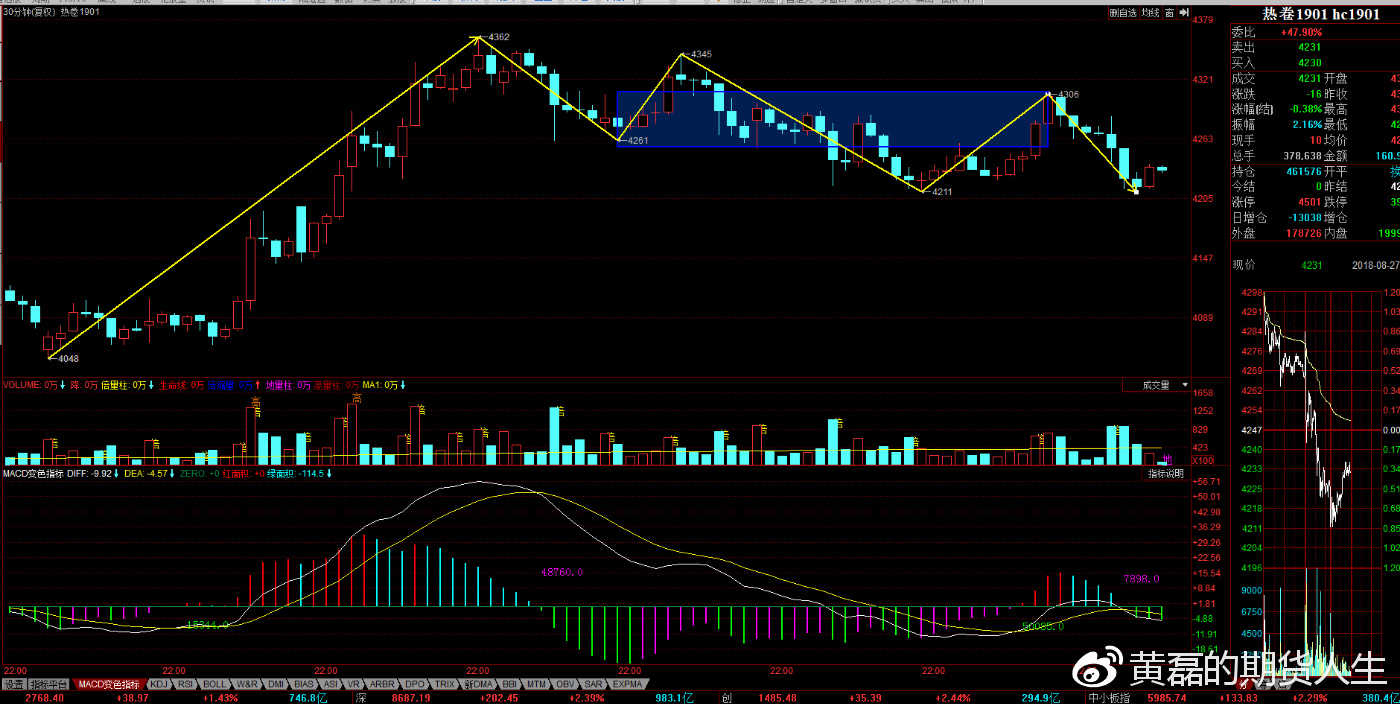Click the 4261 swing low label
The width and height of the screenshot is (1400, 704).
pos(638,140)
